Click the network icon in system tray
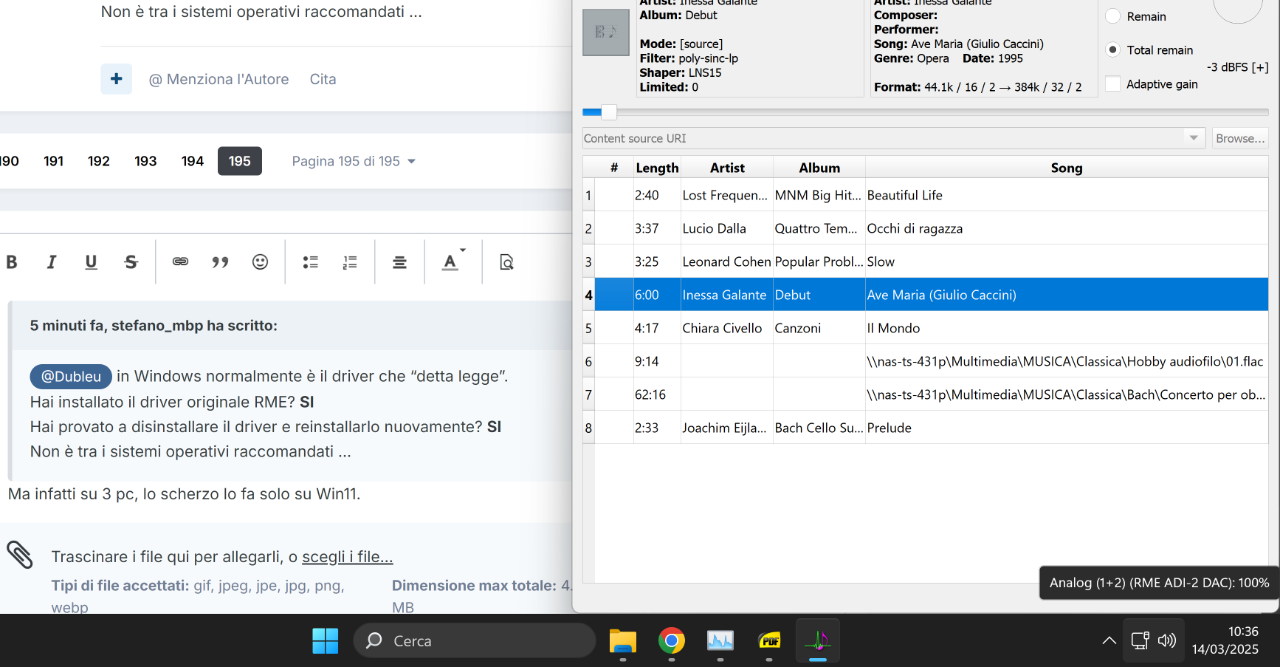1280x667 pixels. 1140,640
